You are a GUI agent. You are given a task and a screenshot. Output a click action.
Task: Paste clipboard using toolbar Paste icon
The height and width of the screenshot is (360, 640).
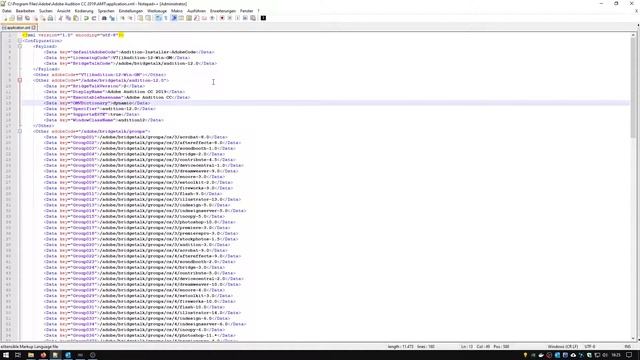point(76,18)
